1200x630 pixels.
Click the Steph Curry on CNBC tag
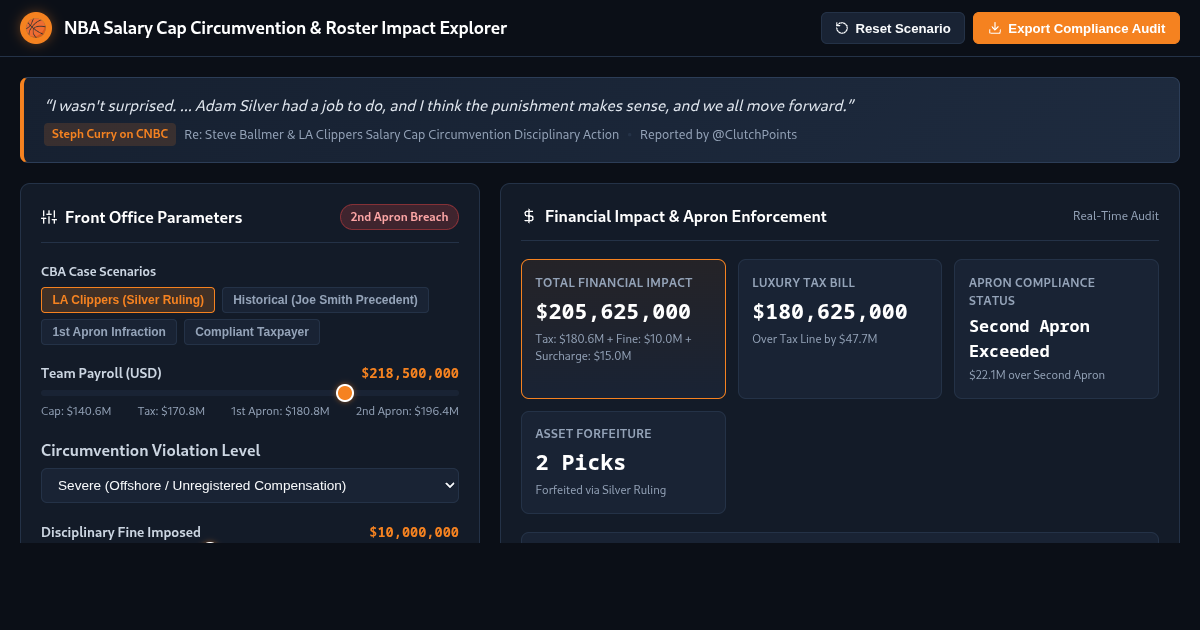(110, 134)
